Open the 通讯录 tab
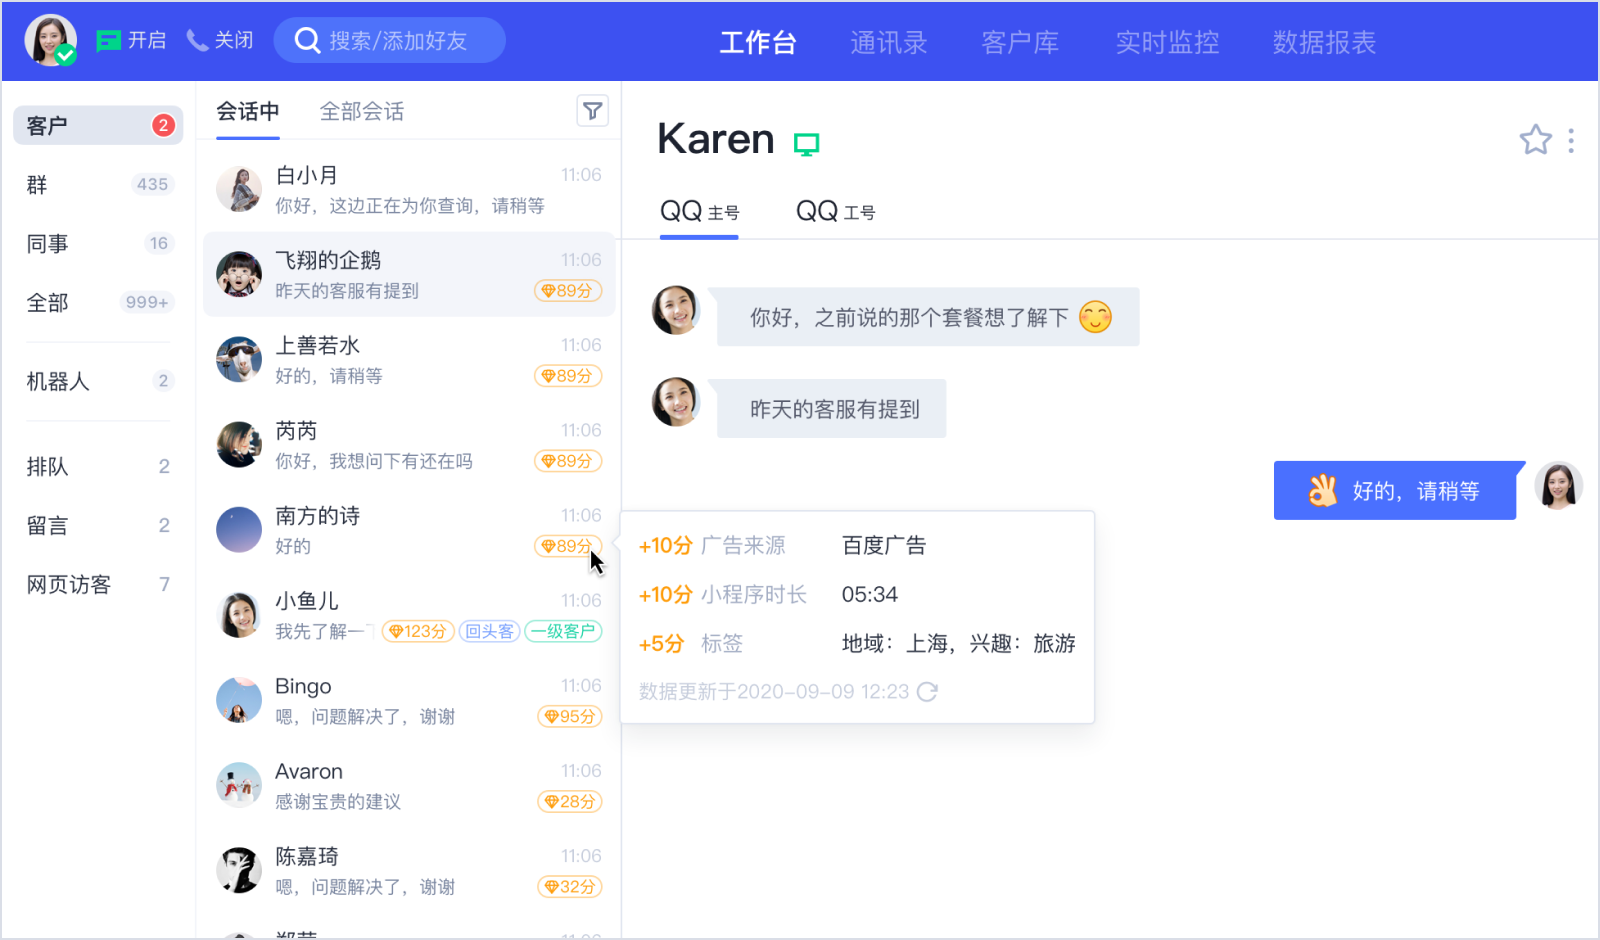This screenshot has height=940, width=1600. (889, 42)
